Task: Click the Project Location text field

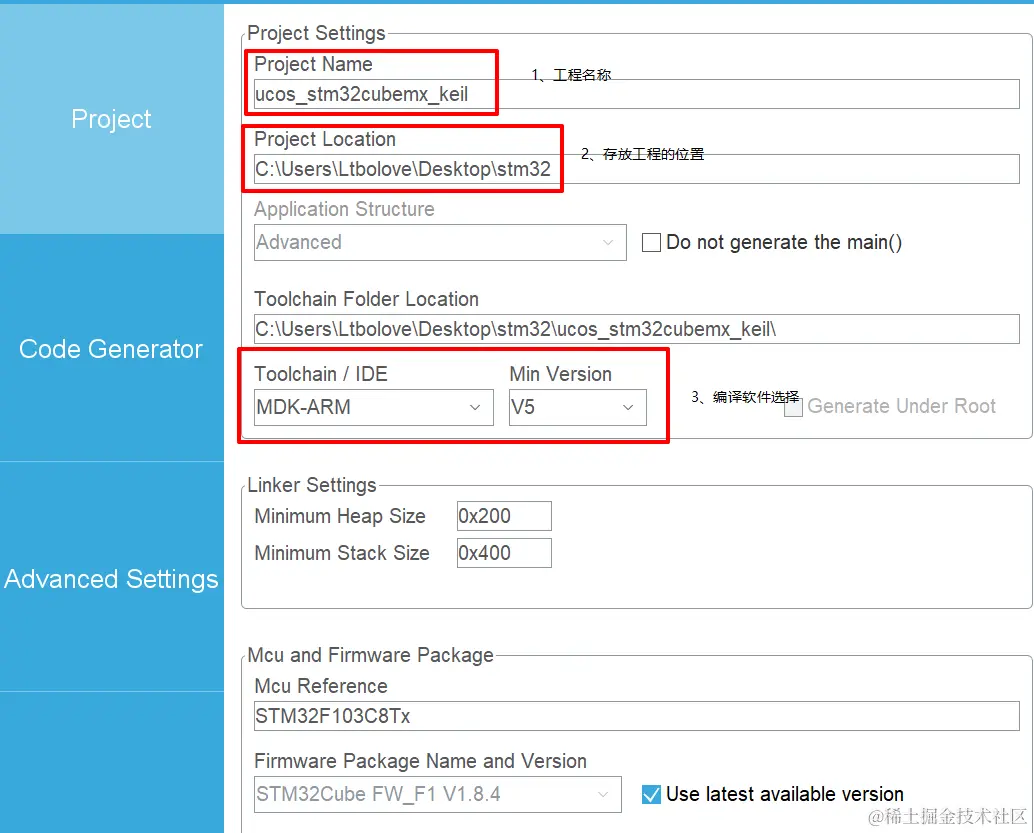Action: [x=635, y=169]
